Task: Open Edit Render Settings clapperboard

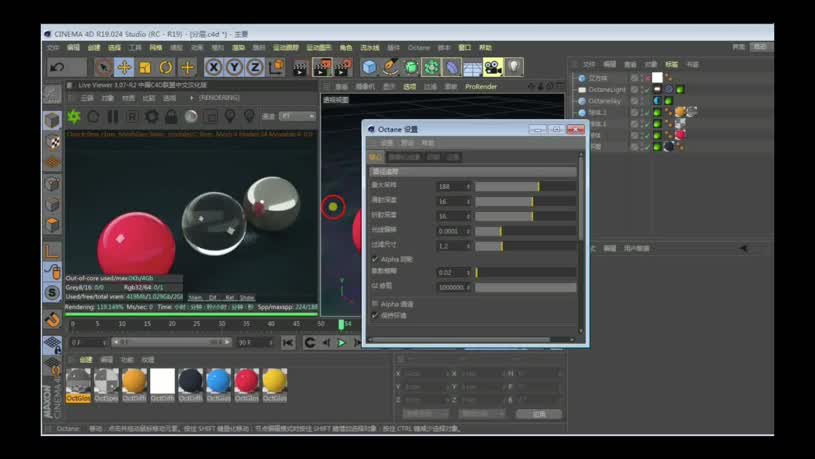Action: 343,68
